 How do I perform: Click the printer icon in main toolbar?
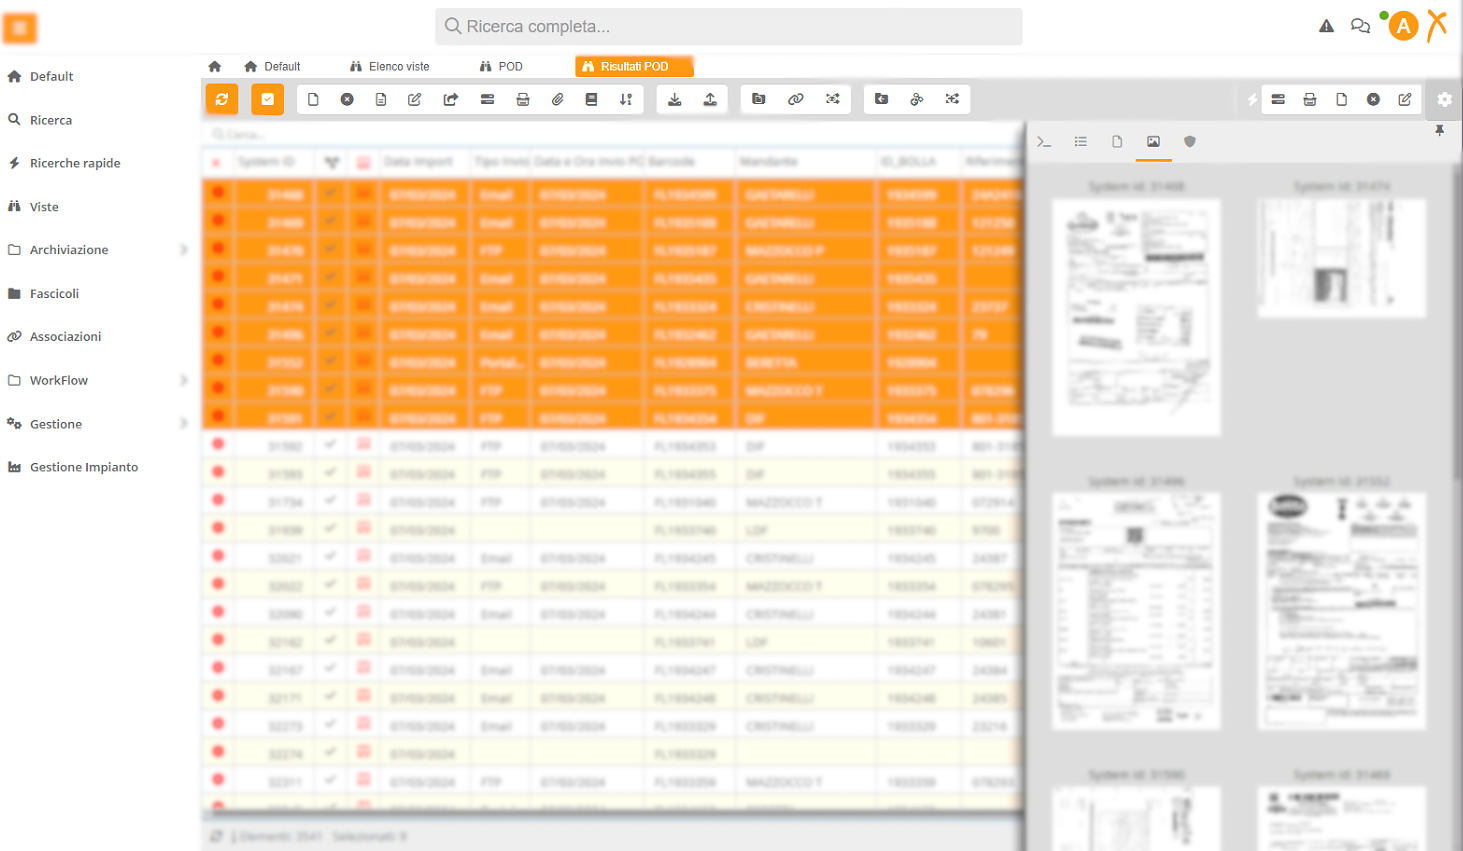(523, 99)
